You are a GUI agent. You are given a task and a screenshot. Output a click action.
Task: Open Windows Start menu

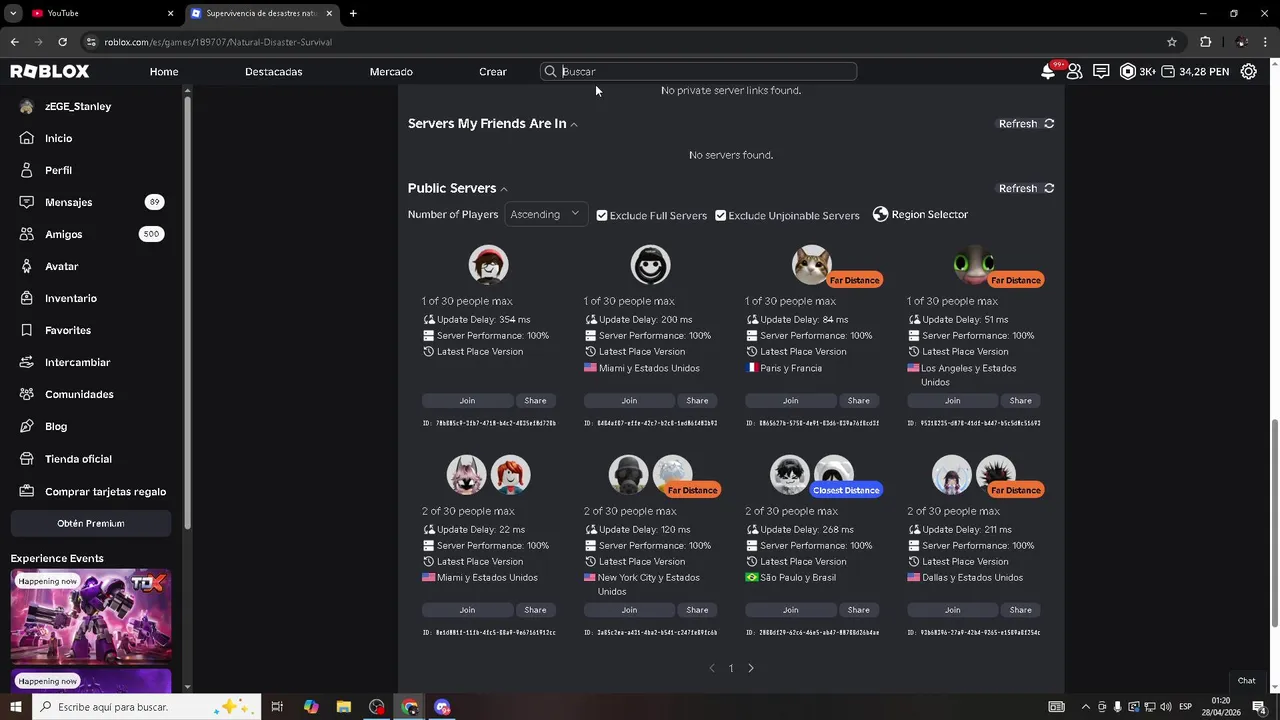coord(15,707)
